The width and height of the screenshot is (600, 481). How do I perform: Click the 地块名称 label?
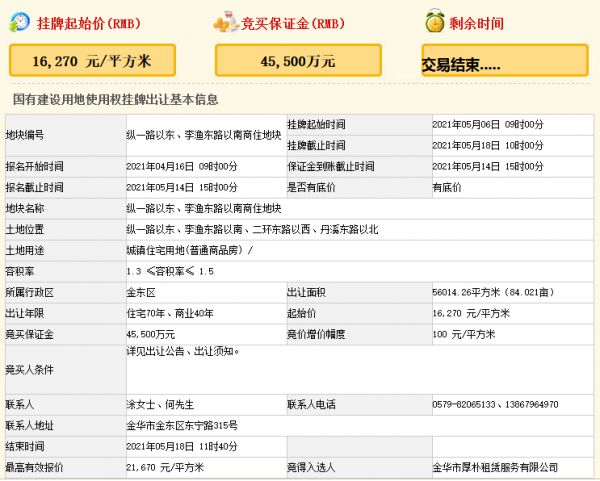24,209
